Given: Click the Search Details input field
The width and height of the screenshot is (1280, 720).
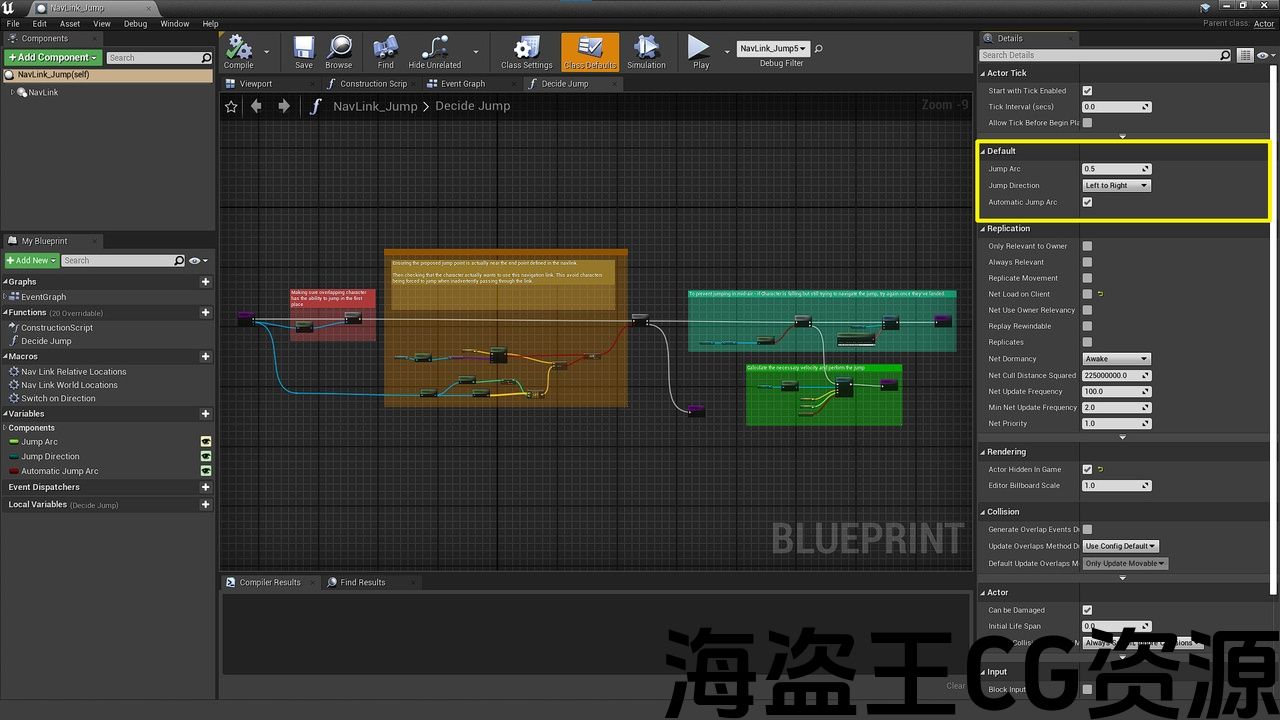Looking at the screenshot, I should click(1100, 55).
